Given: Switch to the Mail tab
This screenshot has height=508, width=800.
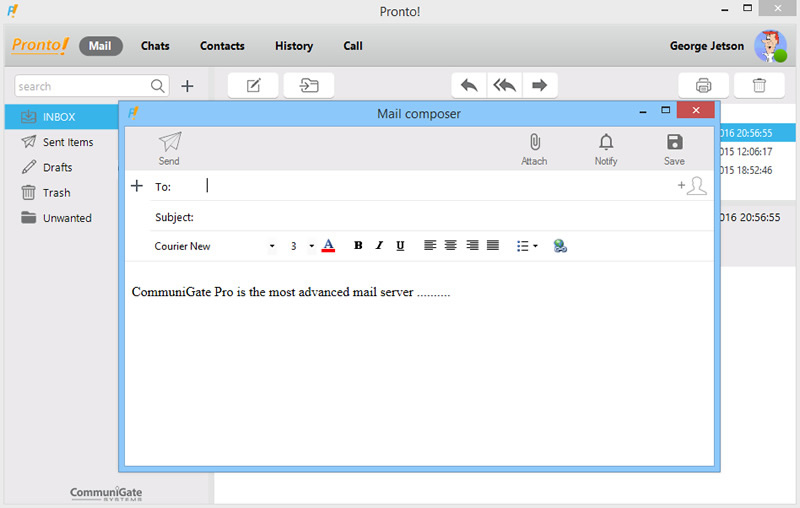Looking at the screenshot, I should 101,46.
